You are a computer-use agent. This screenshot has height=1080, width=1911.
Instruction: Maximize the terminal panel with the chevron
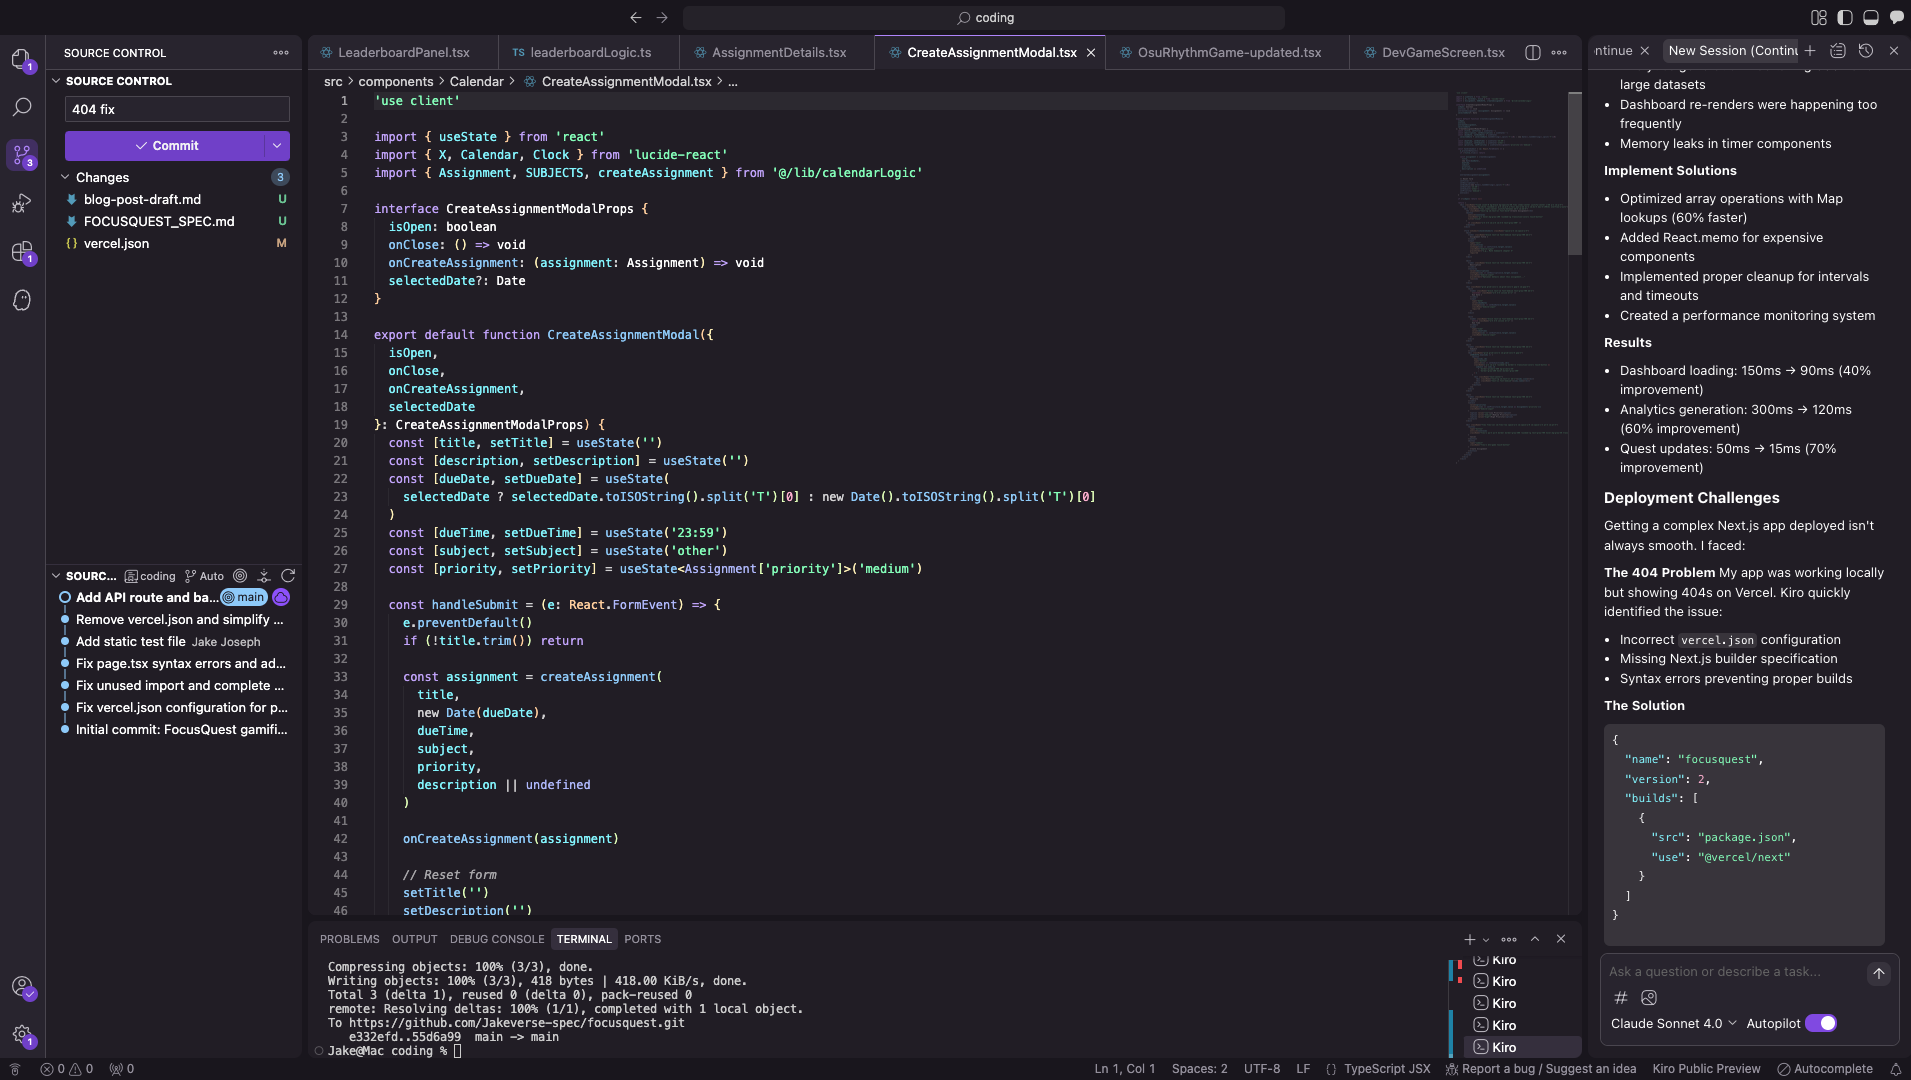(x=1535, y=939)
